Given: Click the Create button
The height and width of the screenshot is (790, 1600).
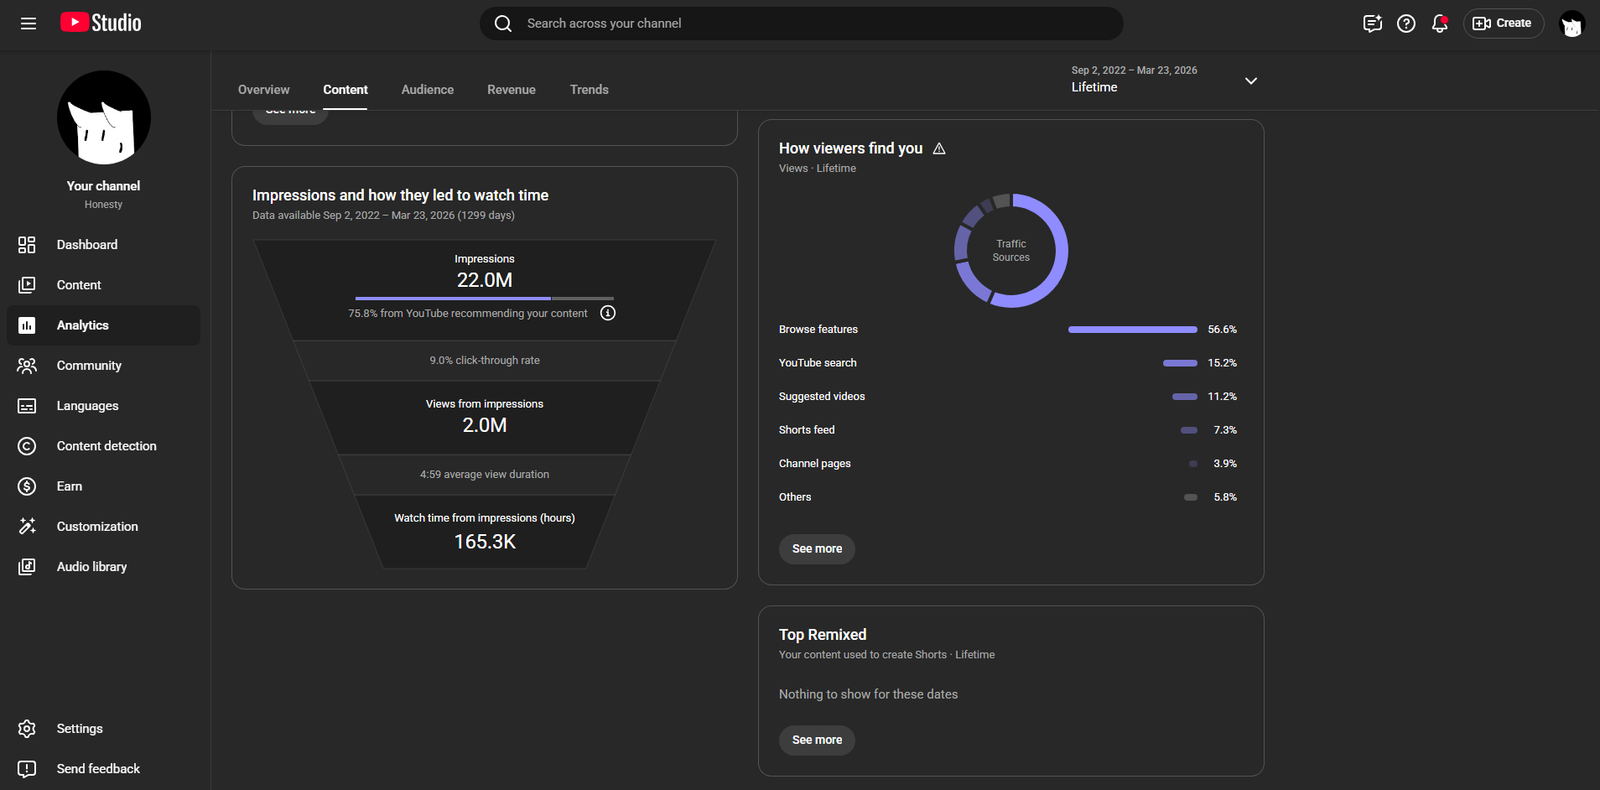Looking at the screenshot, I should 1503,23.
